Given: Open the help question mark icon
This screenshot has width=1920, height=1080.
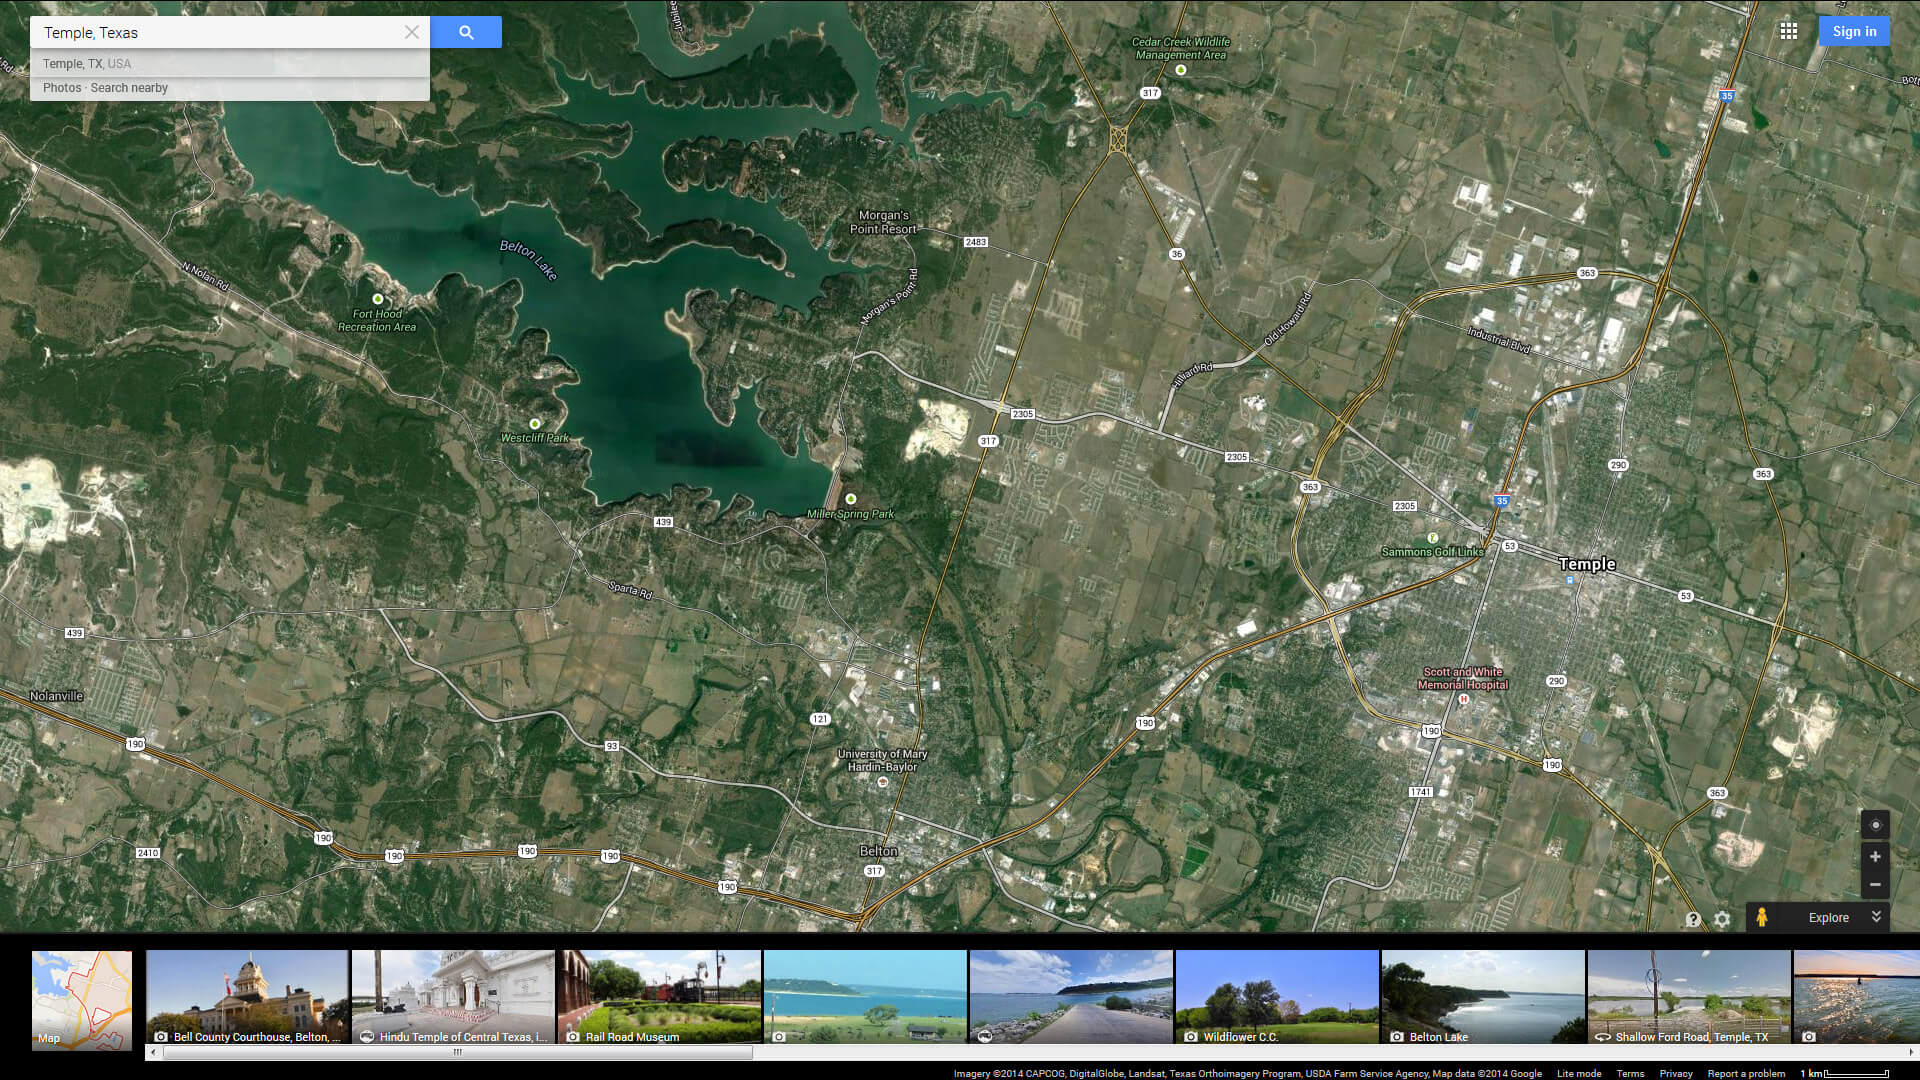Looking at the screenshot, I should tap(1693, 919).
